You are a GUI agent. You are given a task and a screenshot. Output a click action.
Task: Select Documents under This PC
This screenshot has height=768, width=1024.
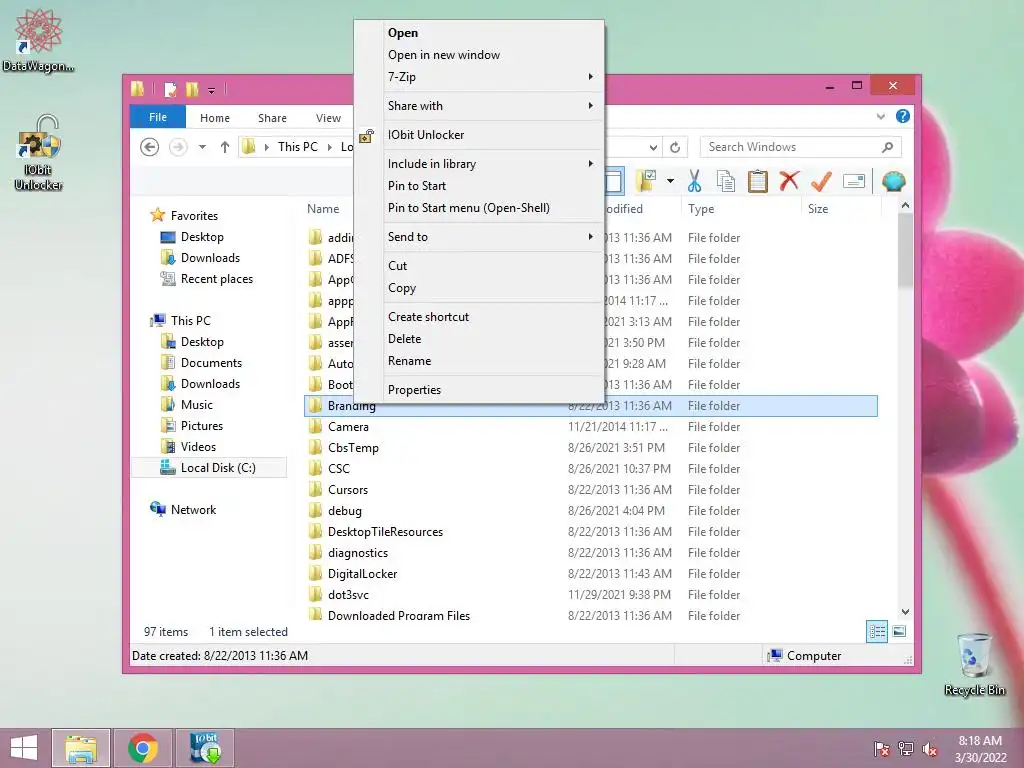click(211, 363)
